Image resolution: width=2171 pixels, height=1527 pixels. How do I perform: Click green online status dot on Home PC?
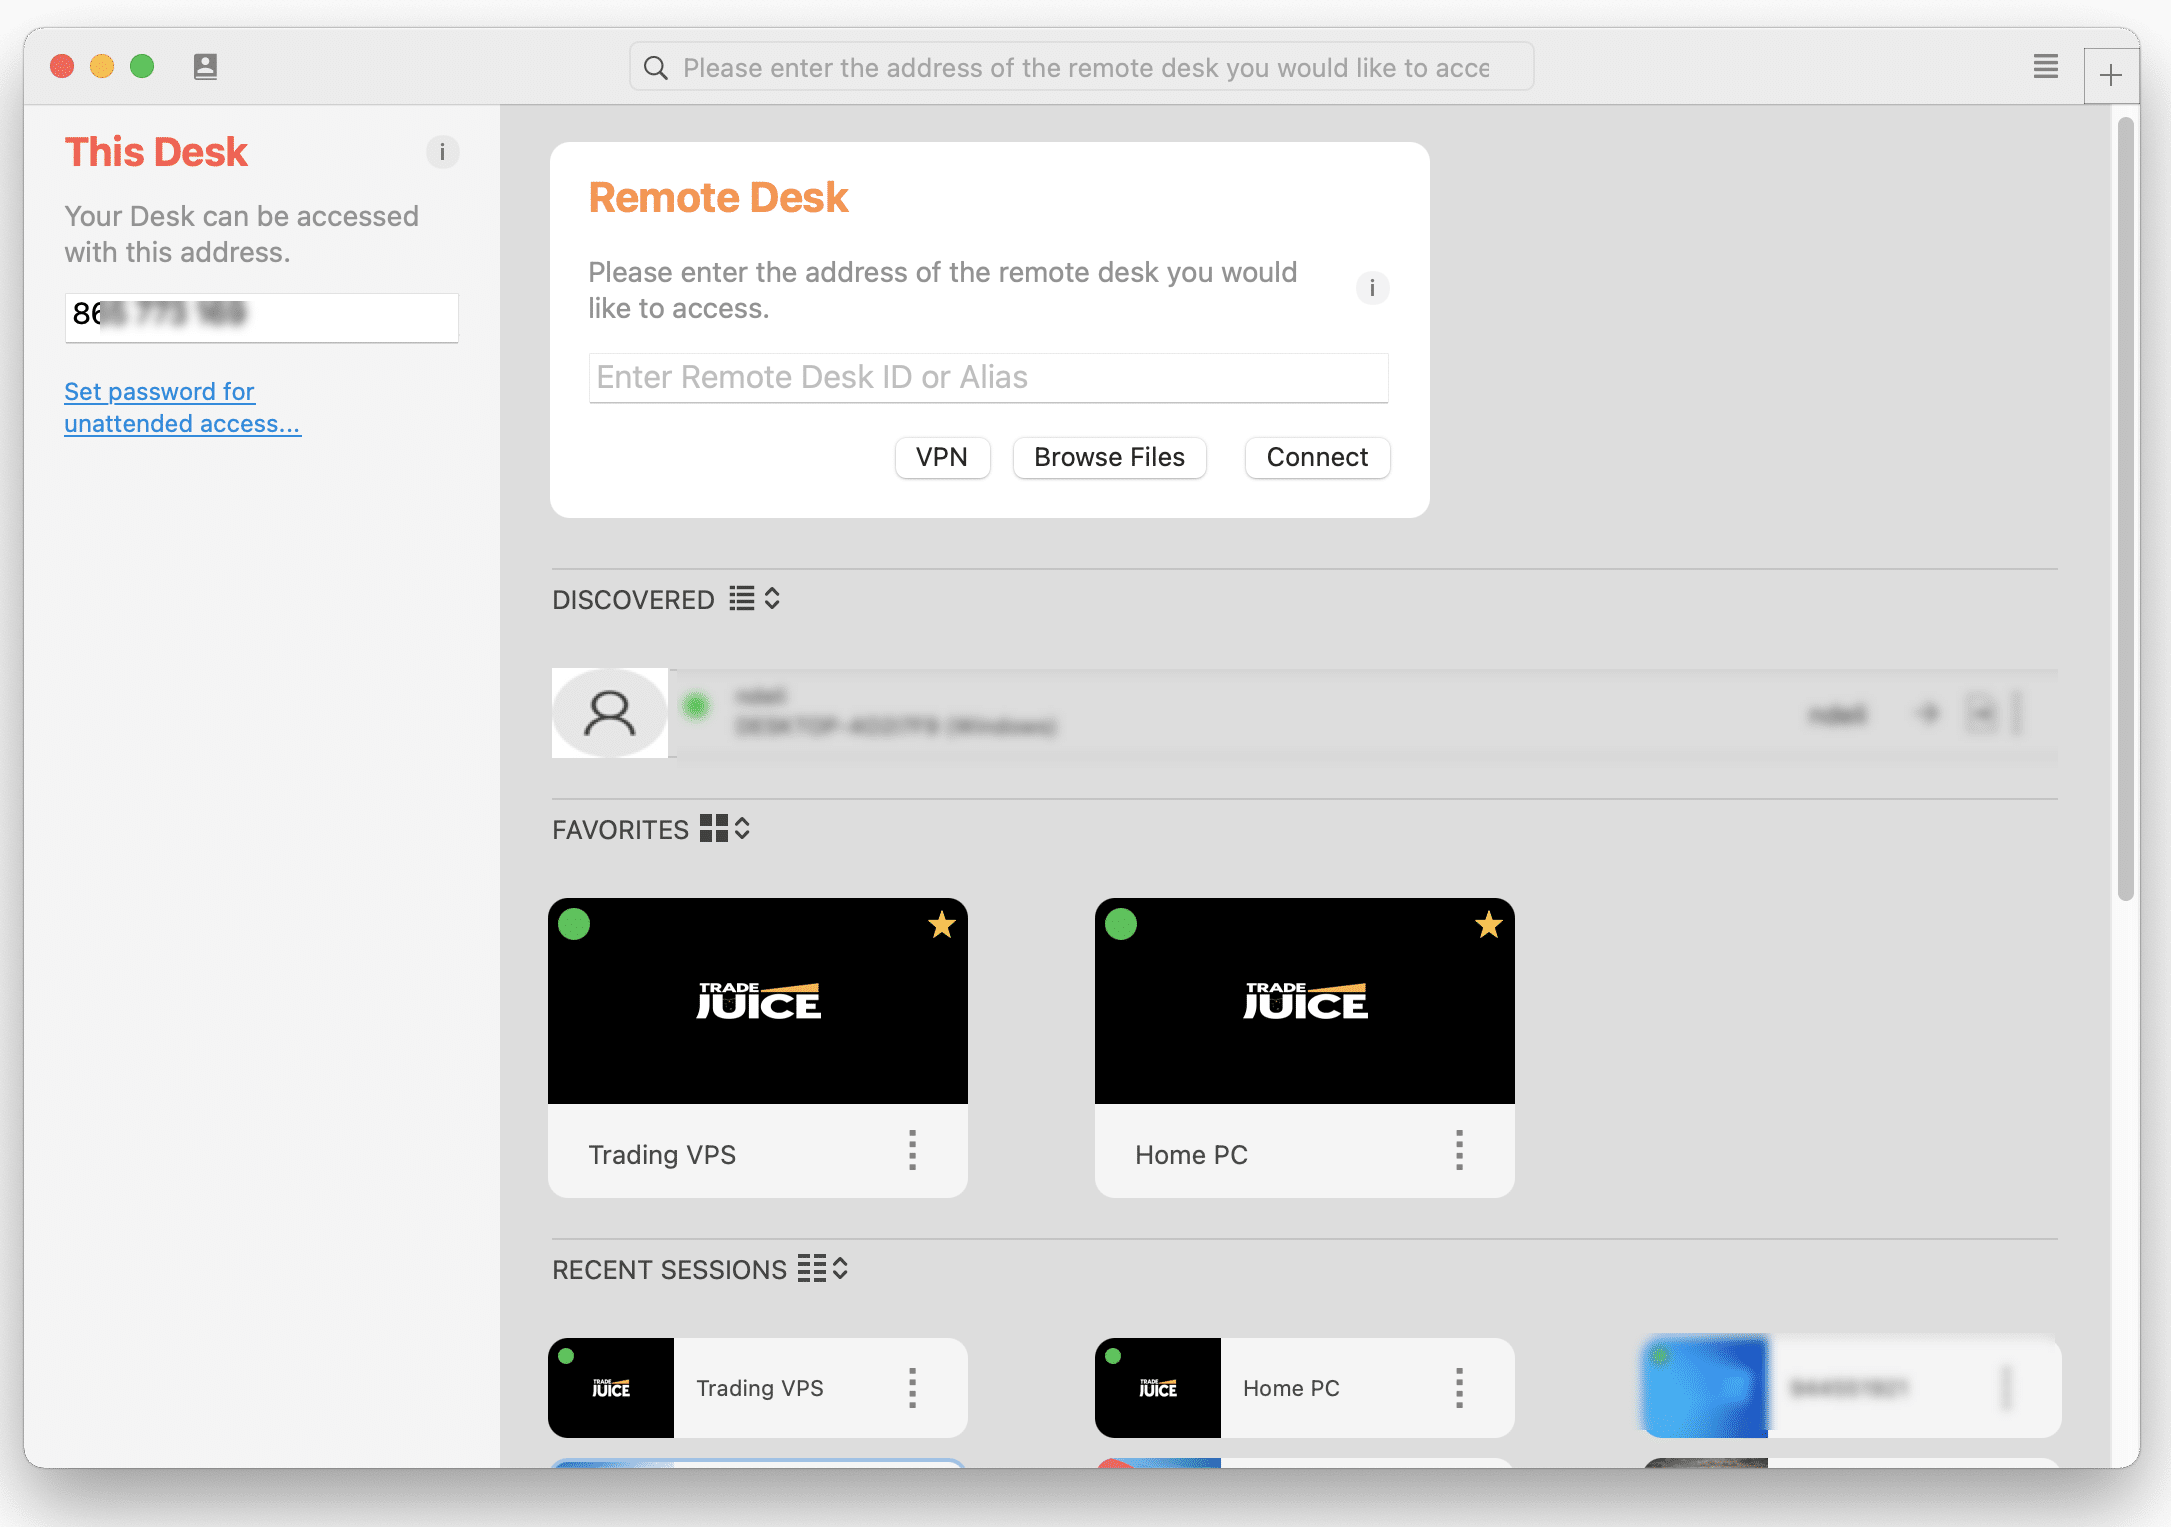pos(1124,924)
